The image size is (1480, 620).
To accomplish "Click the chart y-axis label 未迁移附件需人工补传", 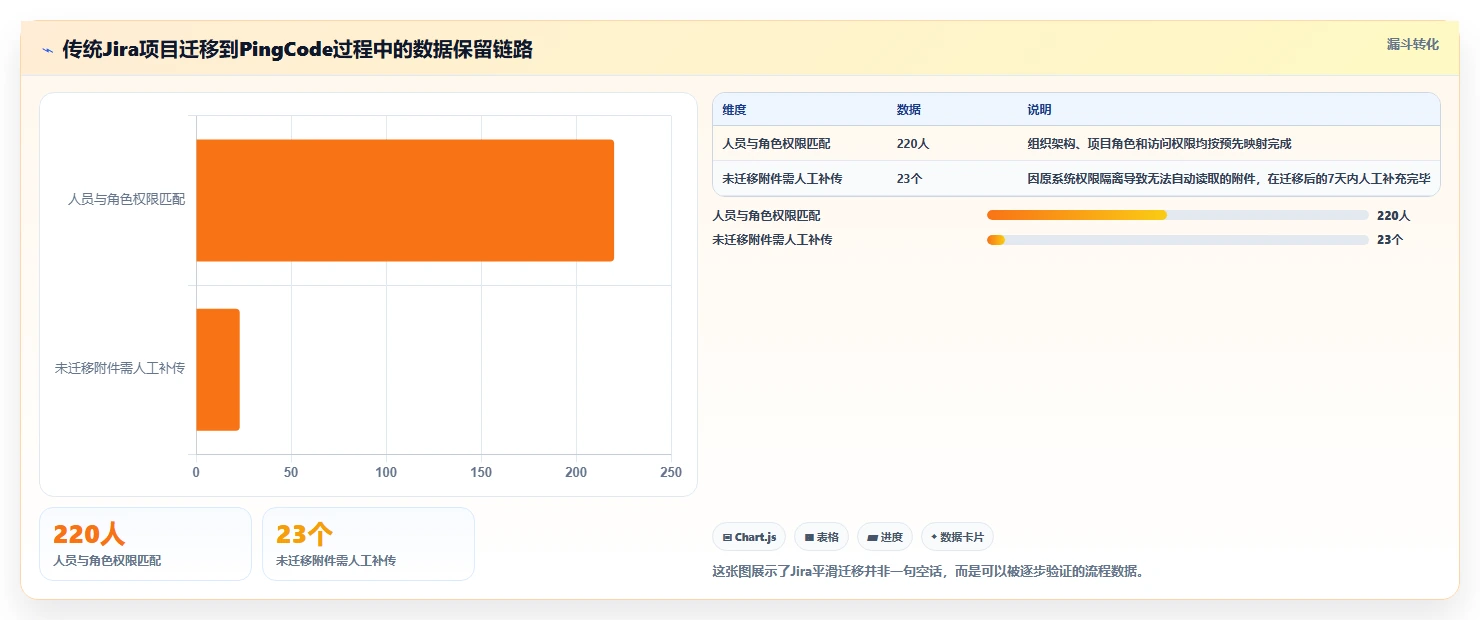I will click(x=120, y=368).
